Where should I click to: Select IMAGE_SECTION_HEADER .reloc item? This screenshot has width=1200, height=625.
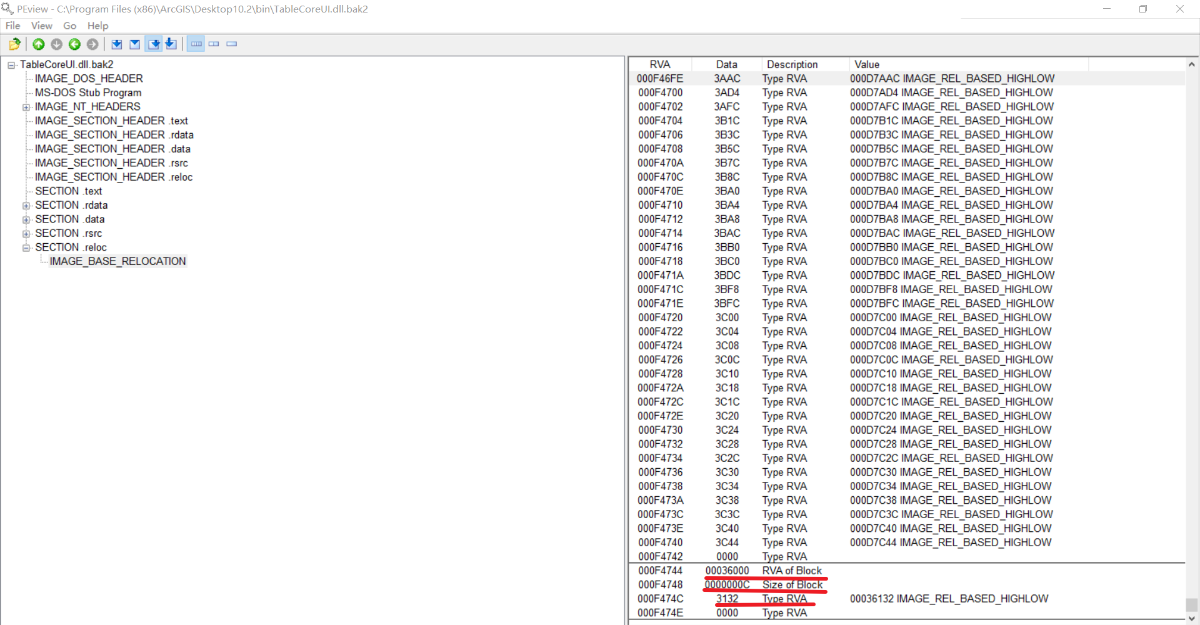tap(113, 176)
